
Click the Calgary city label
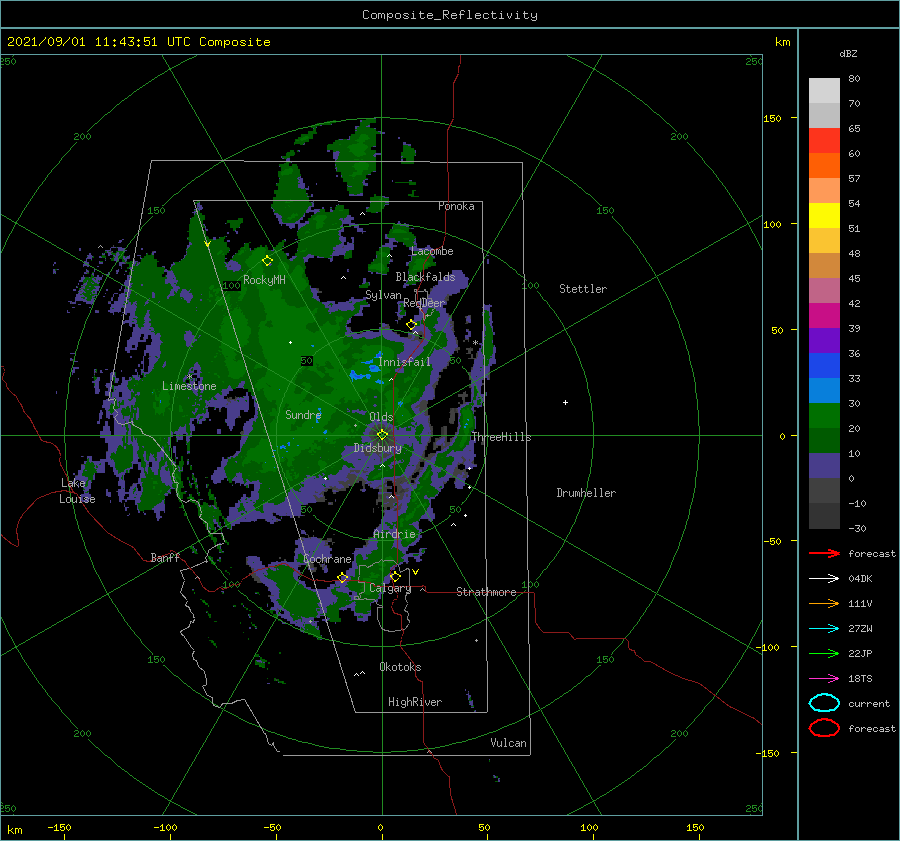[x=390, y=588]
